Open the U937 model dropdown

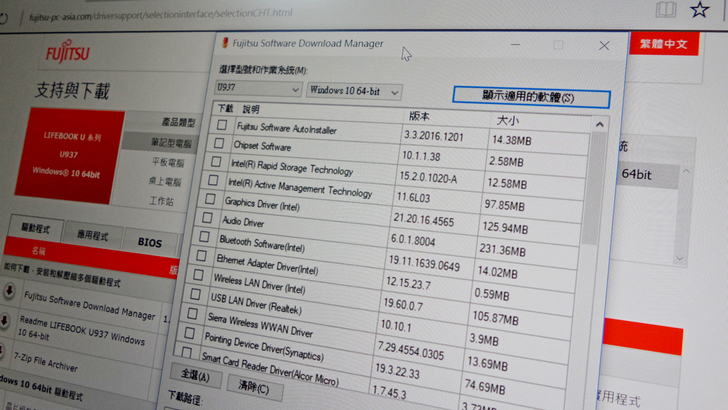pyautogui.click(x=258, y=91)
